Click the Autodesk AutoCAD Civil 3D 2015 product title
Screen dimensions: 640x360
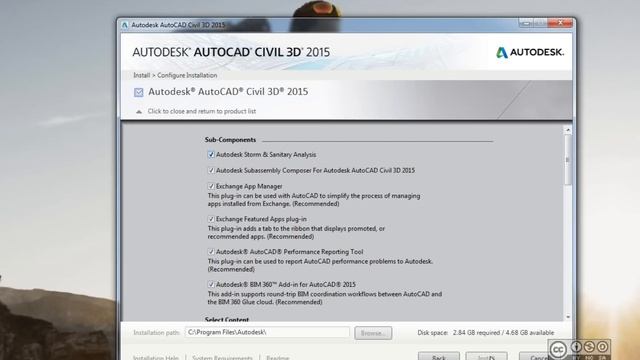(228, 92)
